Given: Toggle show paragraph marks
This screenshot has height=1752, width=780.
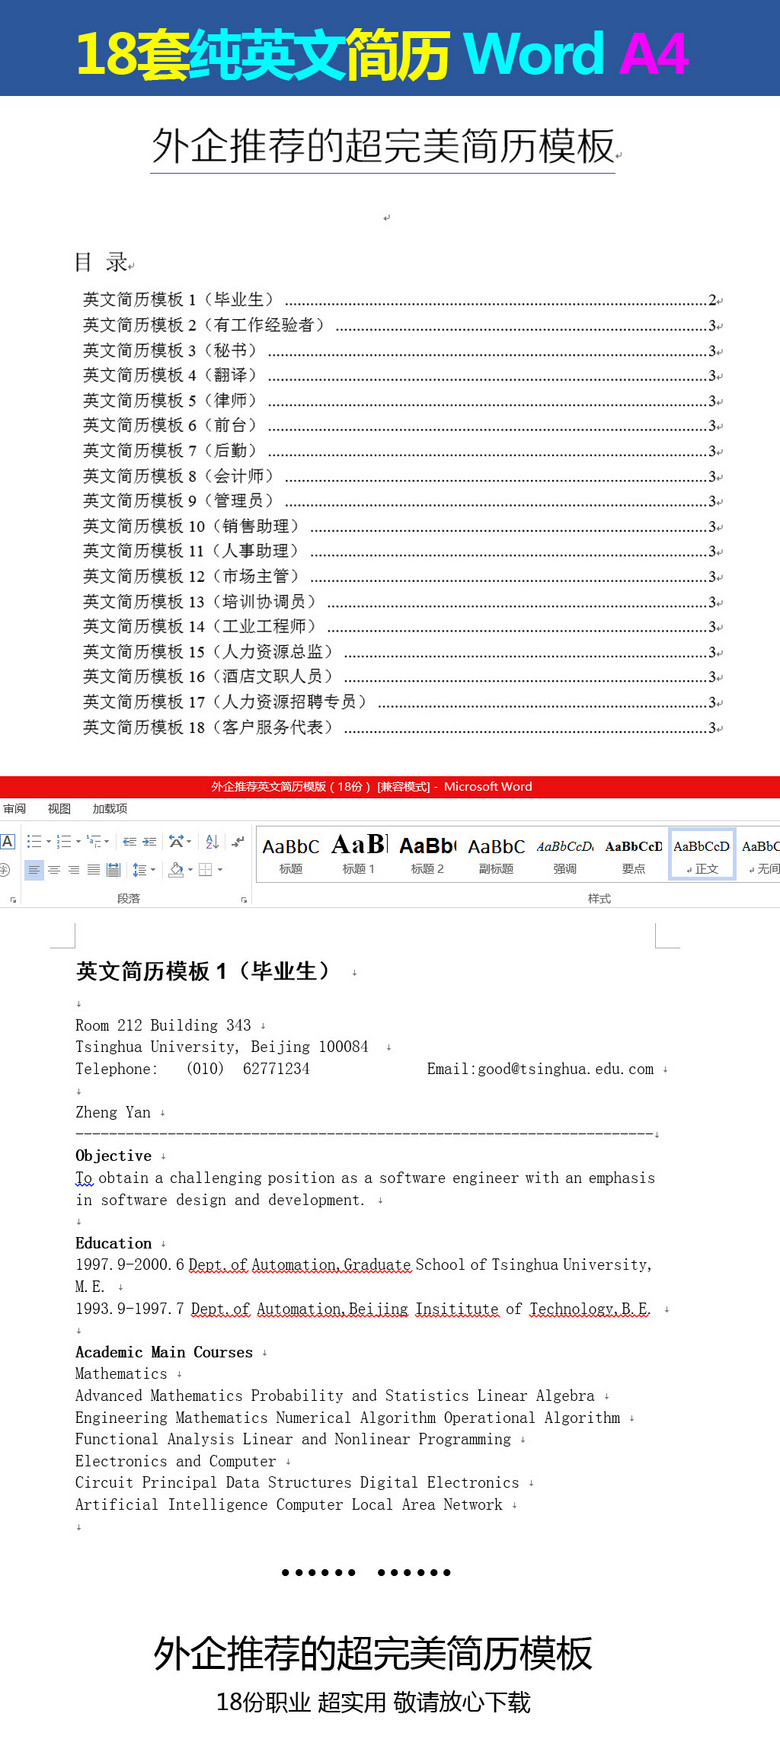Looking at the screenshot, I should 238,842.
